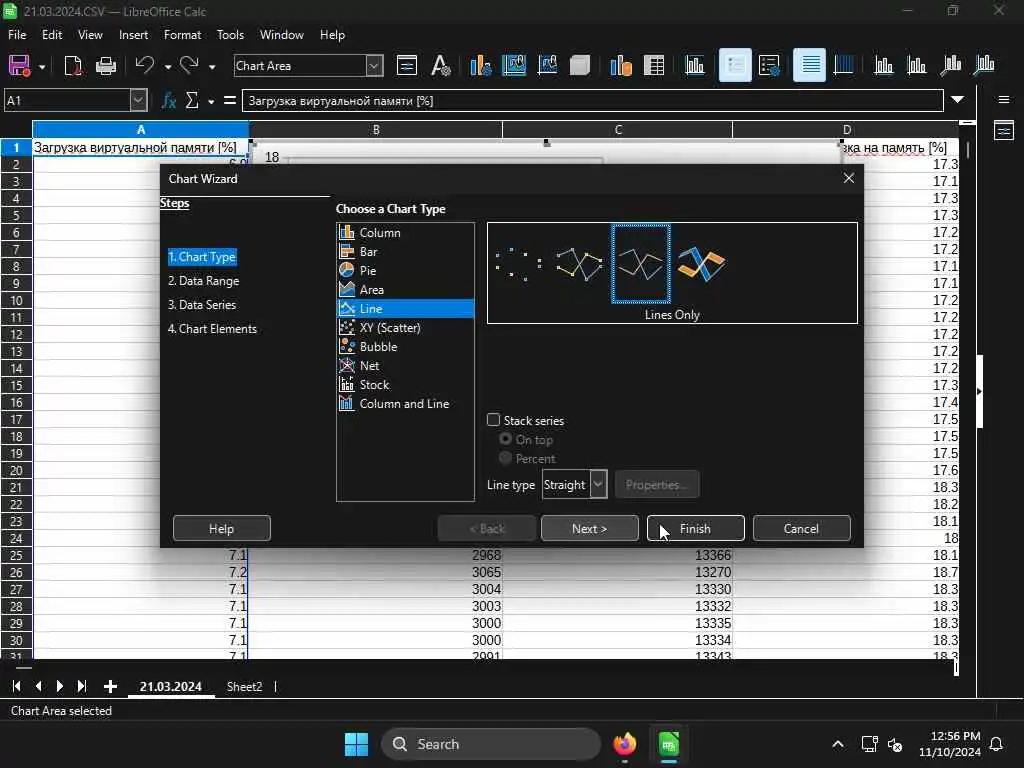Click the Chart Type icon in toolbar
The height and width of the screenshot is (768, 1024).
point(481,66)
